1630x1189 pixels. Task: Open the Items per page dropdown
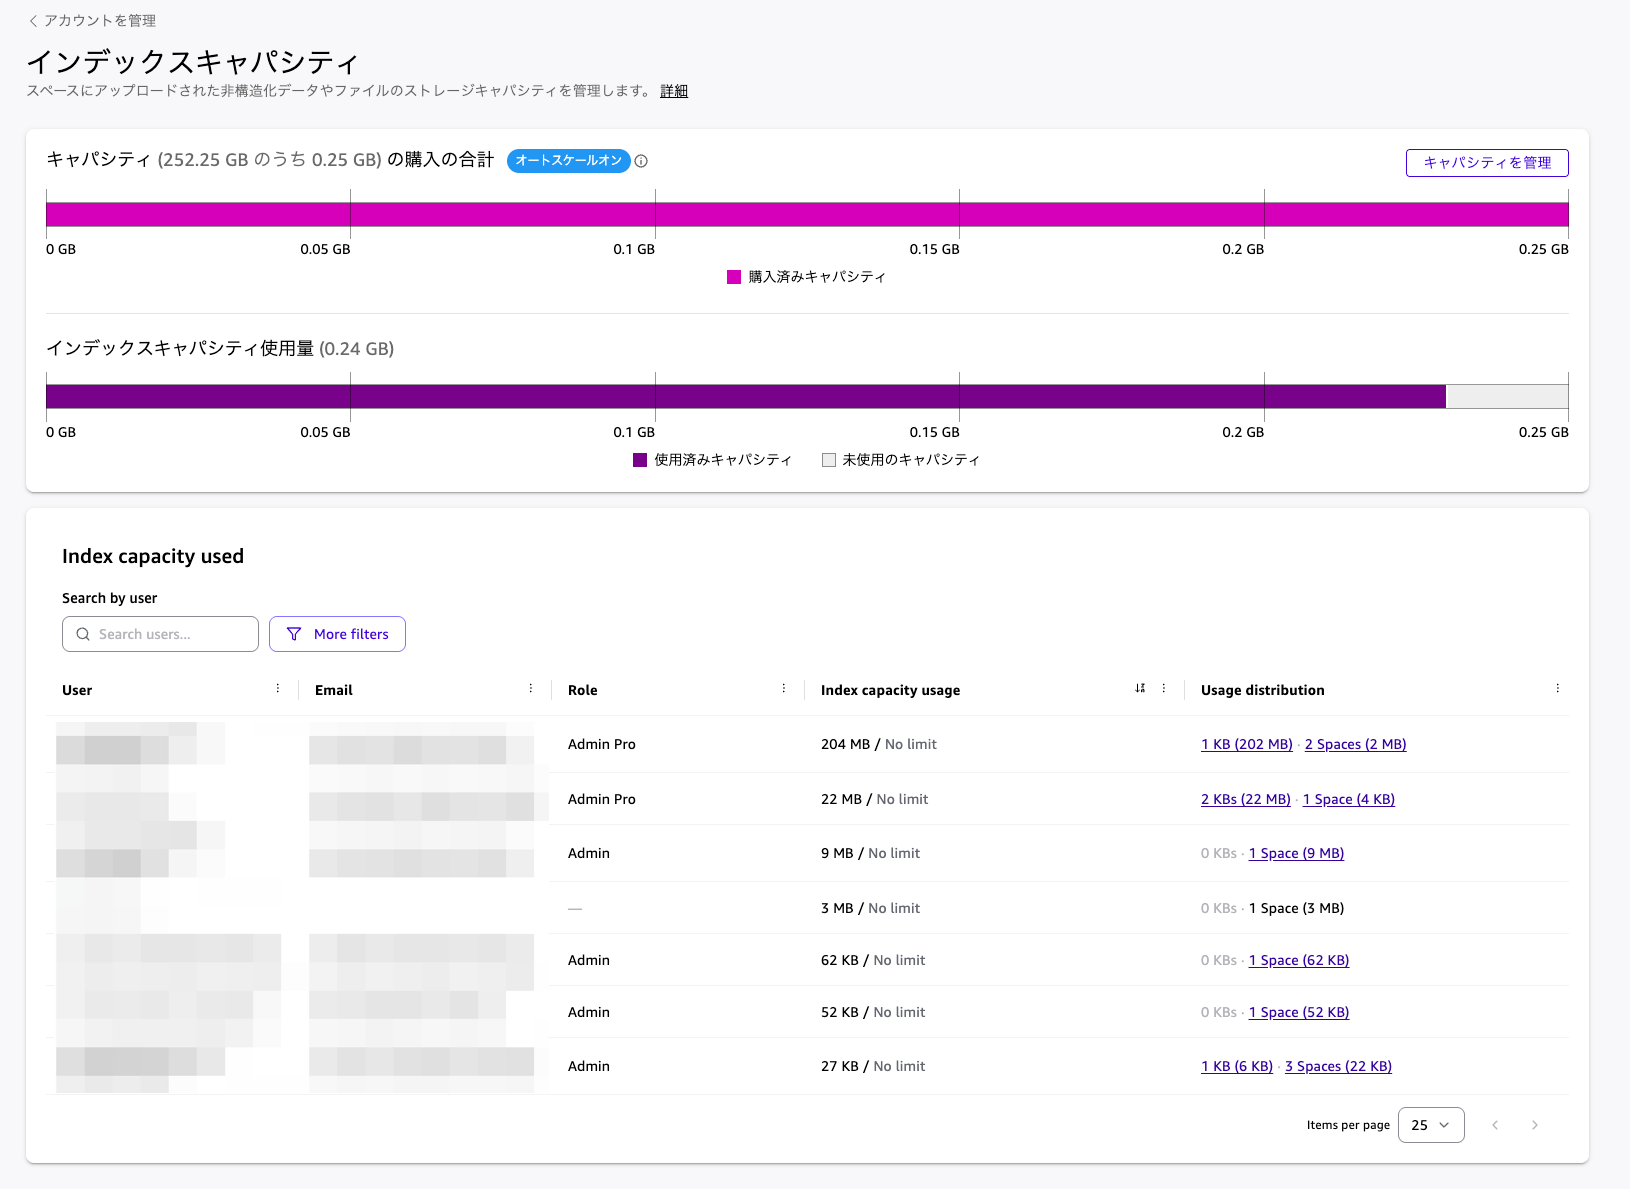(1431, 1125)
